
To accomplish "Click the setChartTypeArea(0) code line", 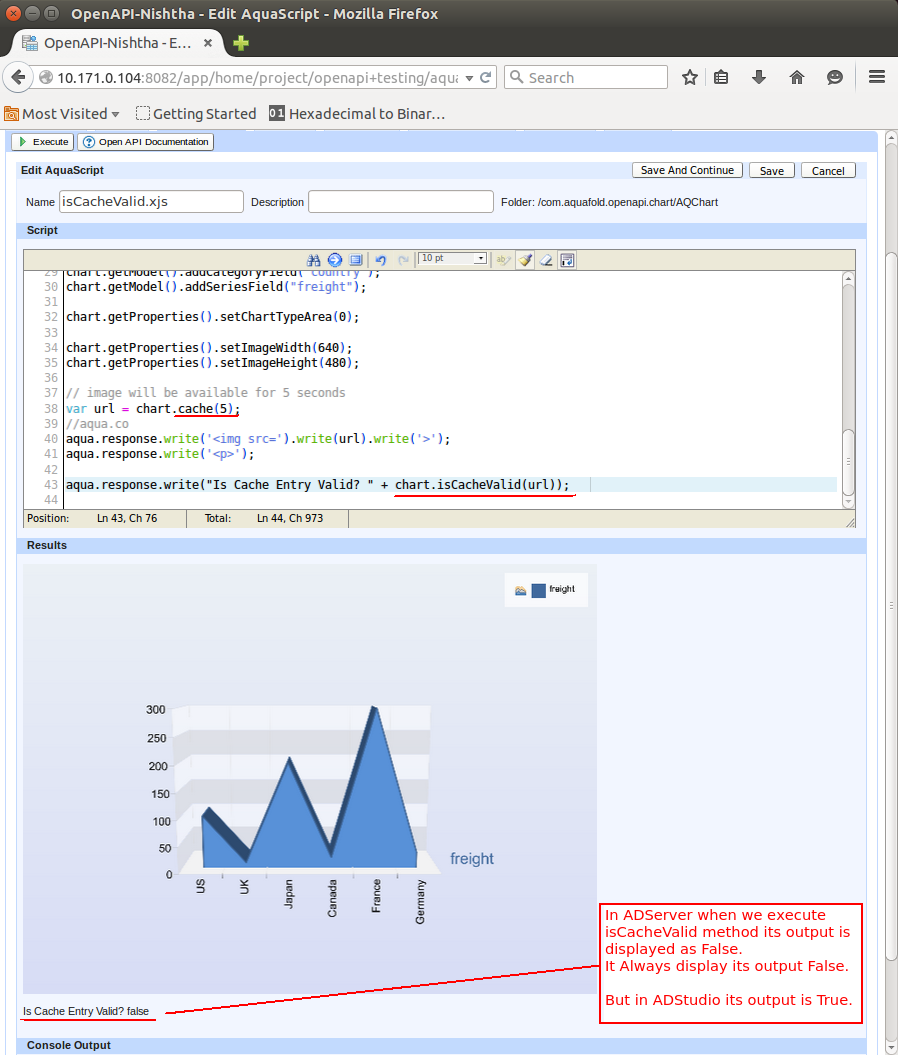I will pos(213,316).
